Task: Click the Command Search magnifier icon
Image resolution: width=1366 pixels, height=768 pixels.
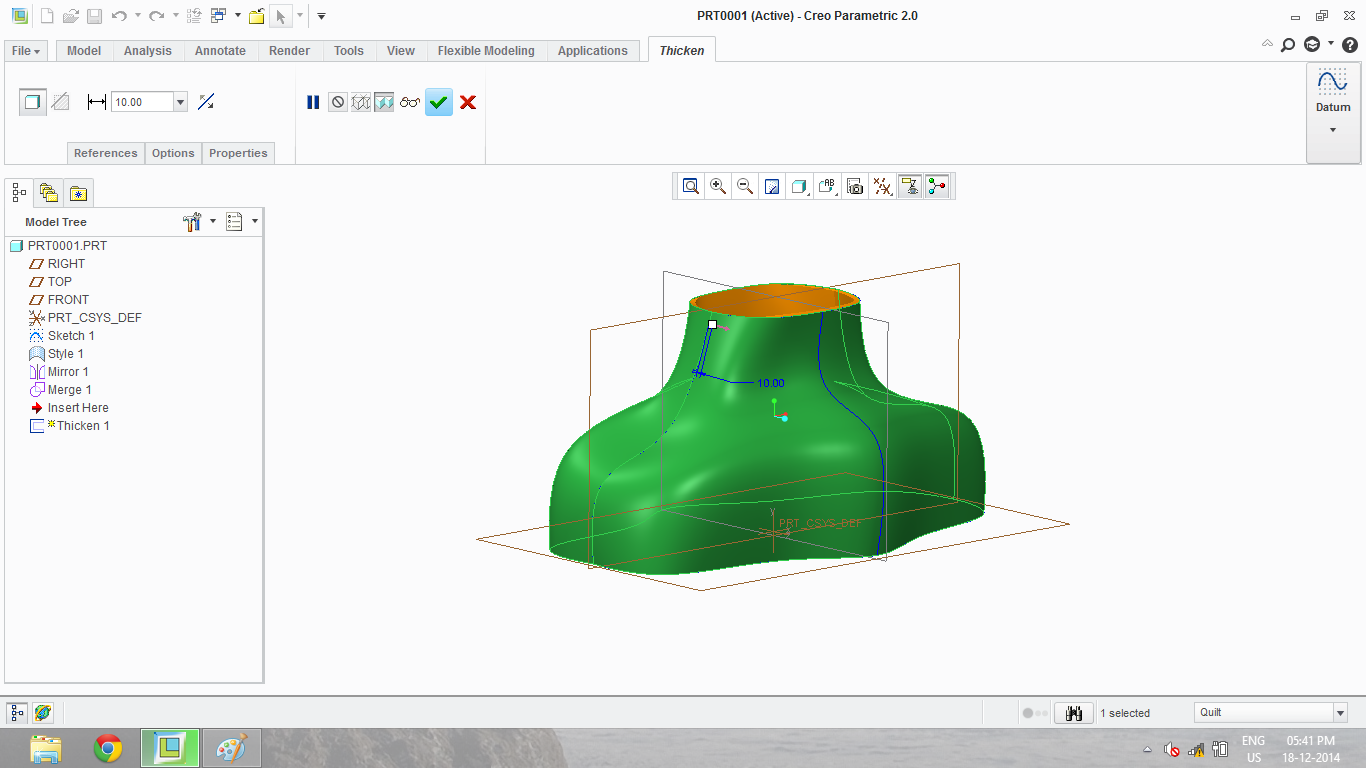Action: point(1288,45)
